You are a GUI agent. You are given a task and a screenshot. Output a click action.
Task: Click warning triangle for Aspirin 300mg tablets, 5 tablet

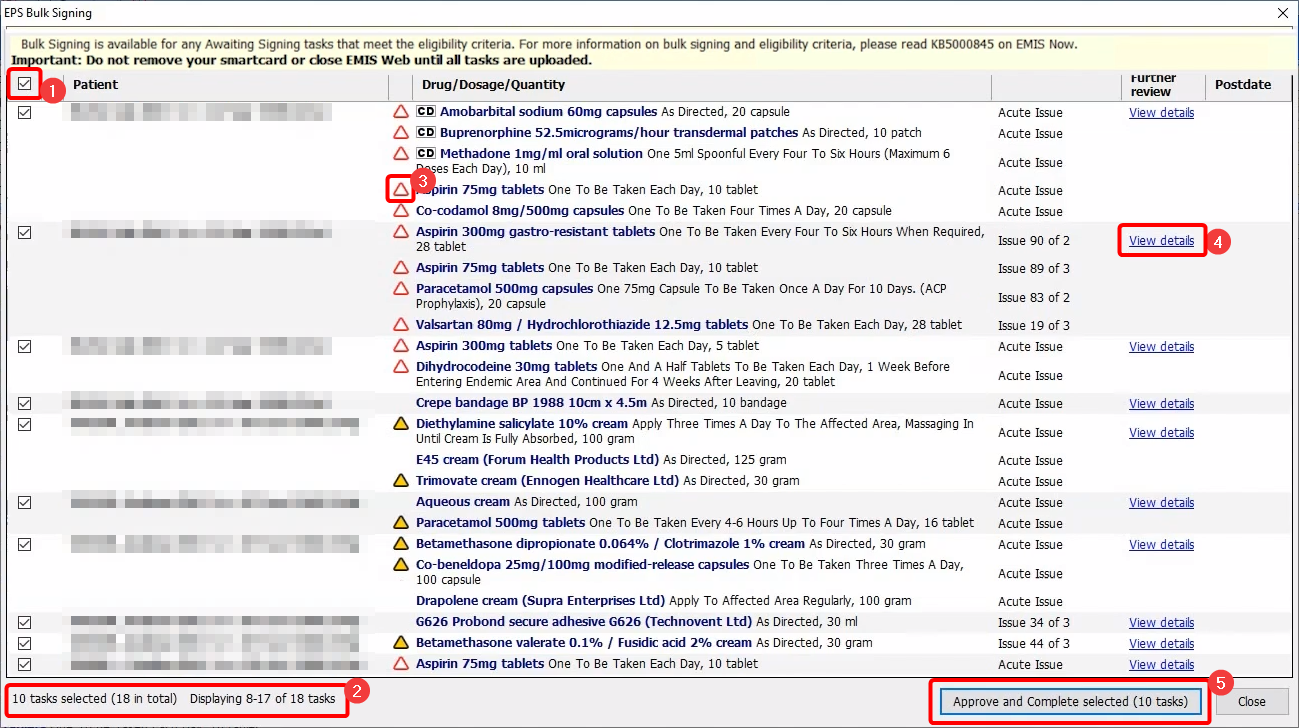(x=401, y=346)
